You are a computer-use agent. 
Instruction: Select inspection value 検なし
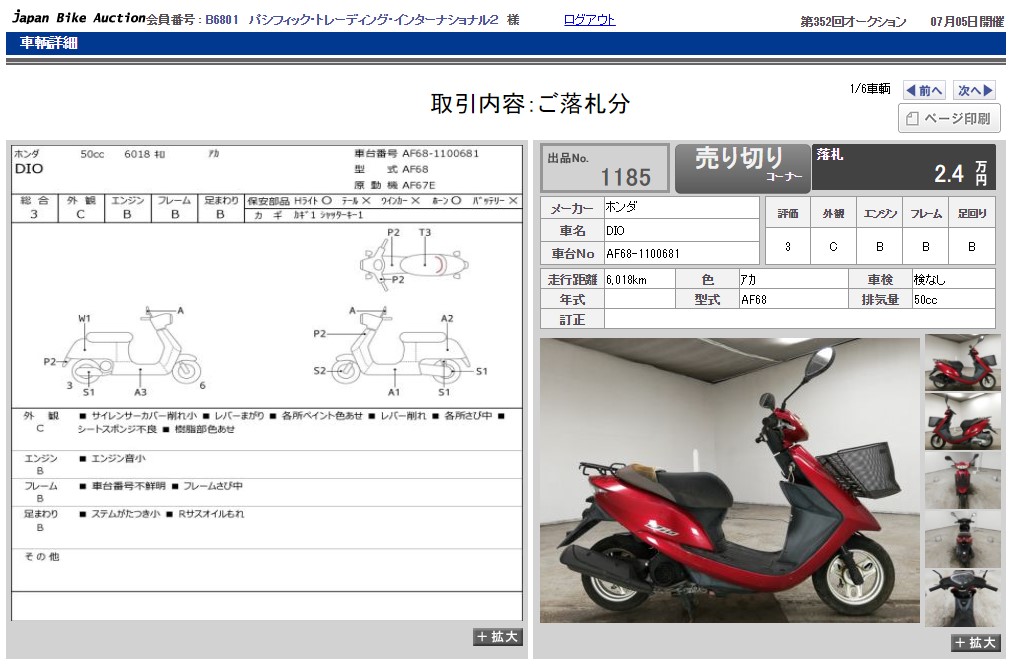[x=929, y=280]
